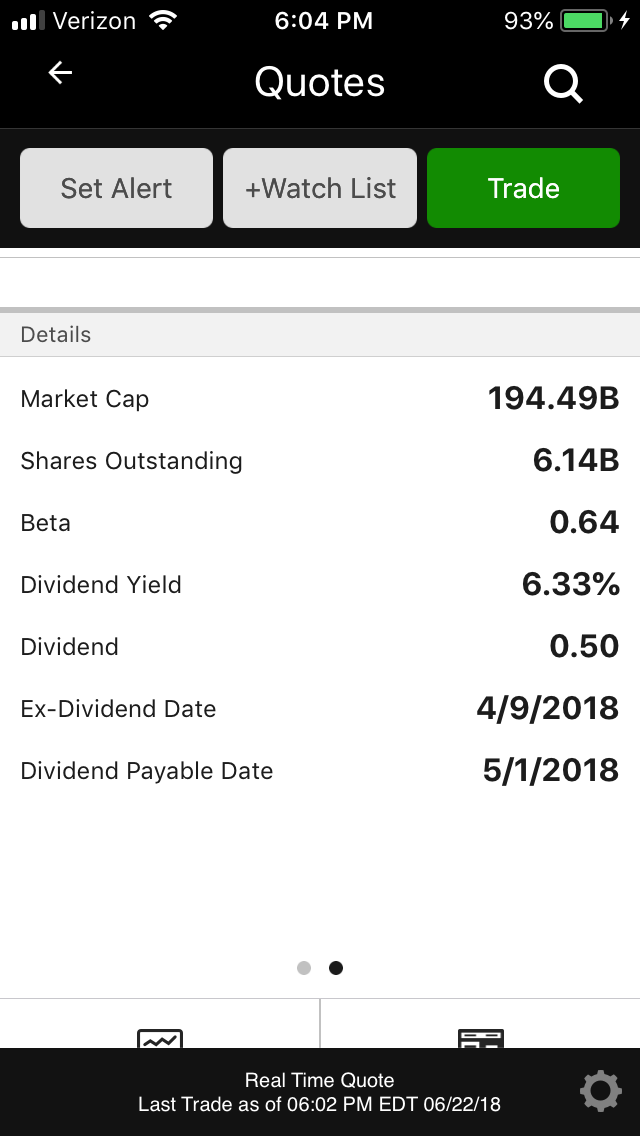Tap the Real Time Quote status text
Viewport: 640px width, 1136px height.
click(x=320, y=1080)
